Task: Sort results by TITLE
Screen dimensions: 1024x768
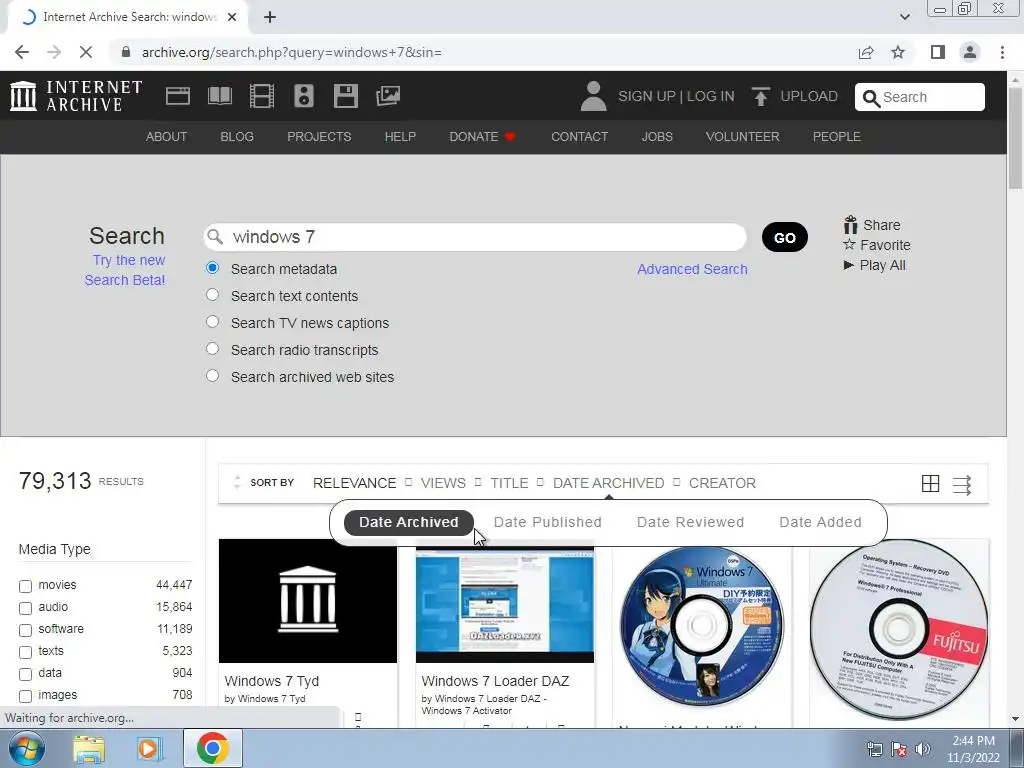Action: click(x=509, y=483)
